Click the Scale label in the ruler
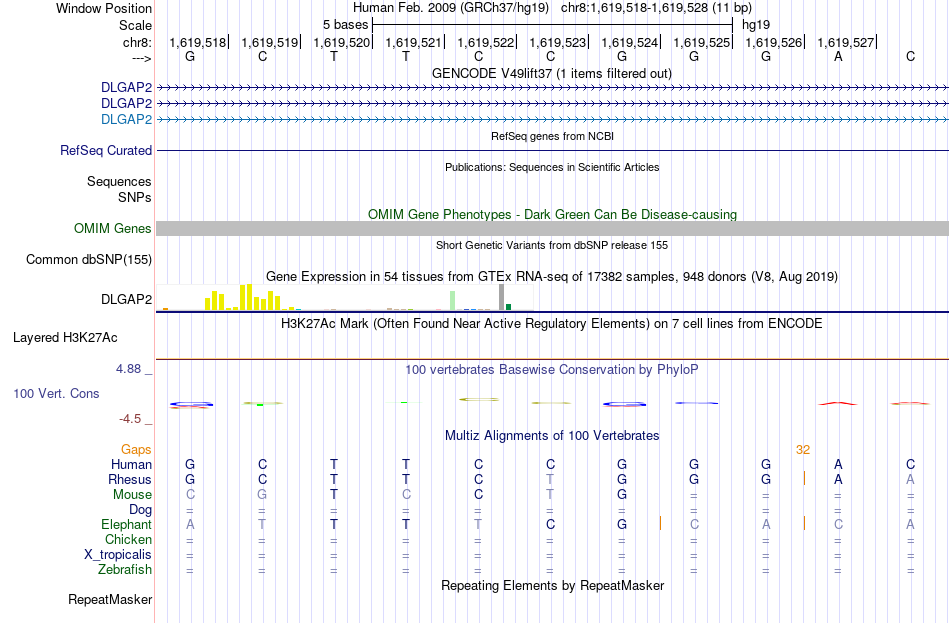 [x=135, y=25]
